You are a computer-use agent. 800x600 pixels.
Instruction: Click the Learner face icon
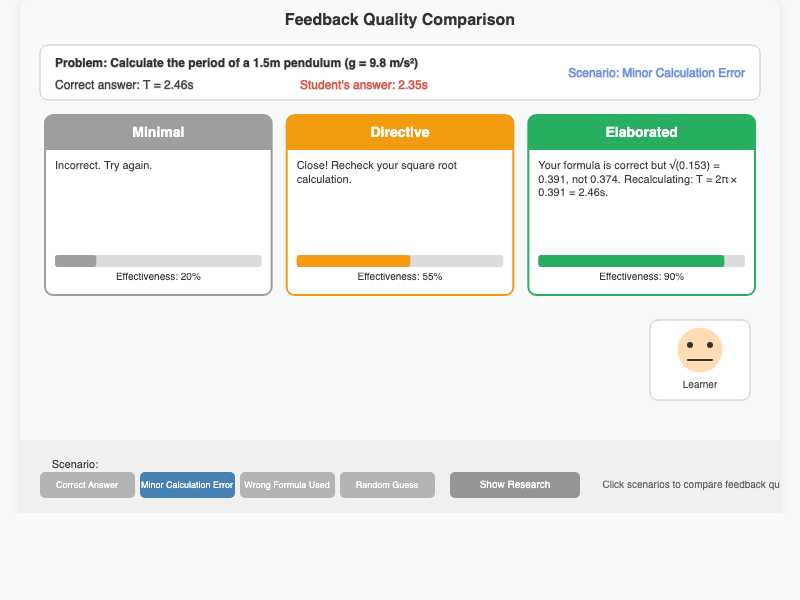pyautogui.click(x=700, y=350)
